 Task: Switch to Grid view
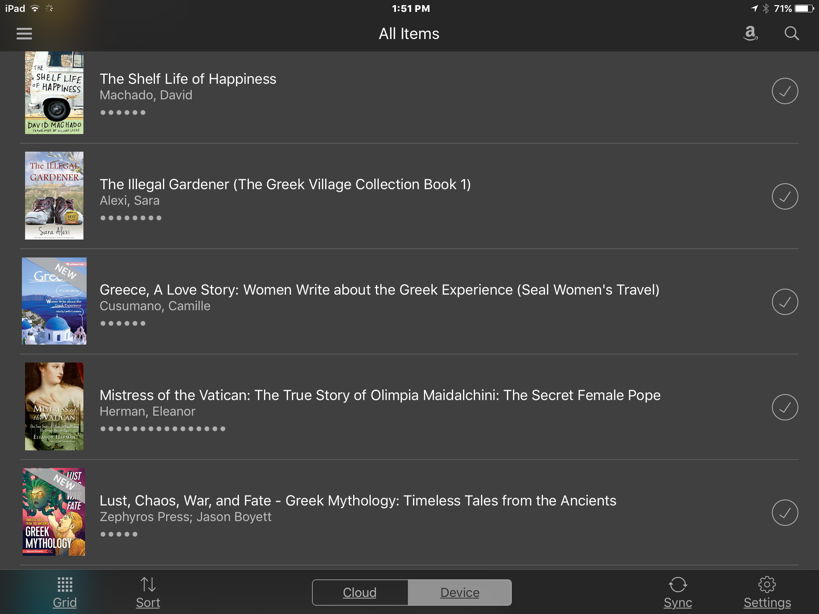click(65, 593)
